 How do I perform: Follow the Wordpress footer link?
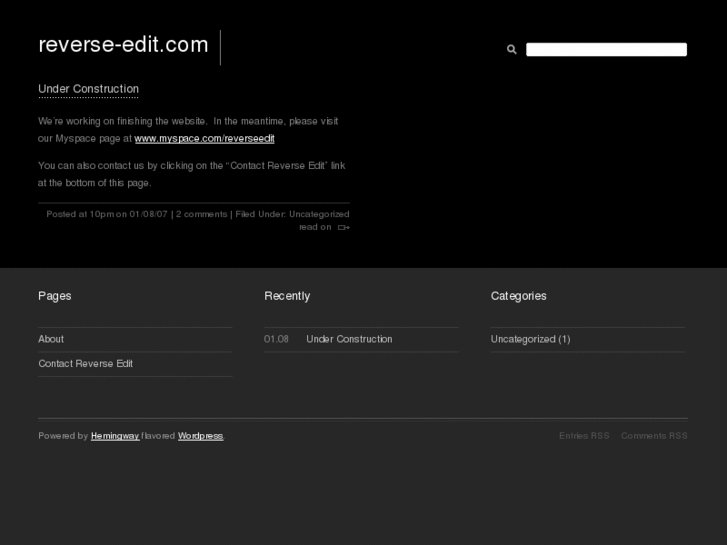(x=200, y=436)
